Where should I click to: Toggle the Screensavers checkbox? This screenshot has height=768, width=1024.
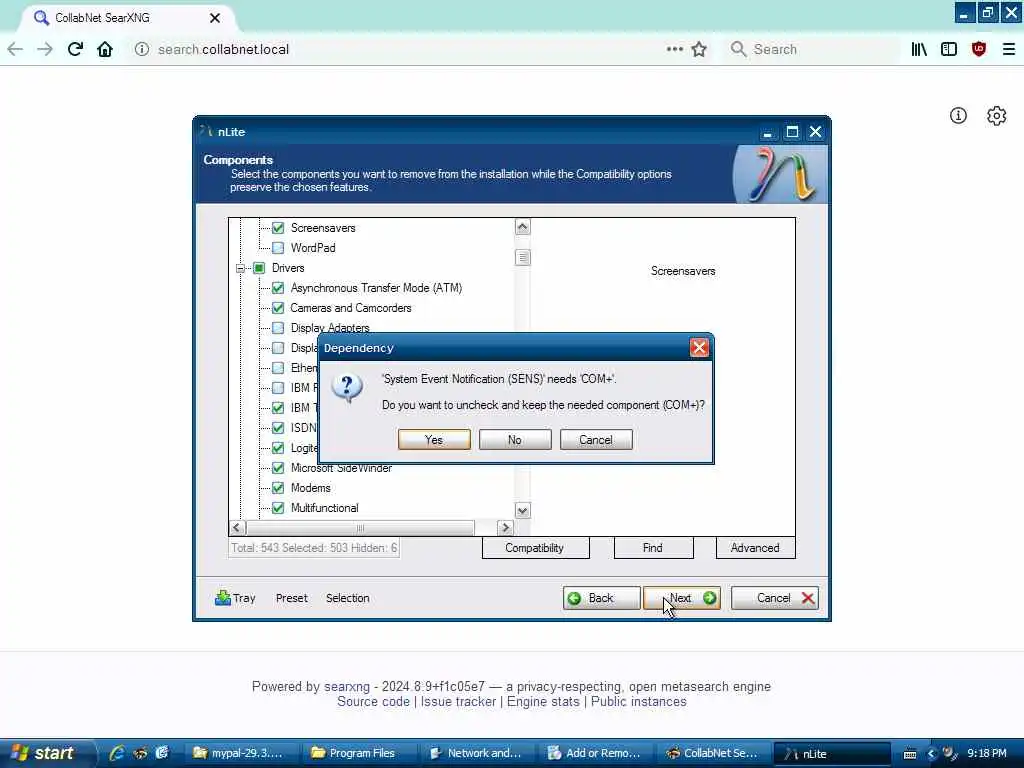[x=278, y=228]
